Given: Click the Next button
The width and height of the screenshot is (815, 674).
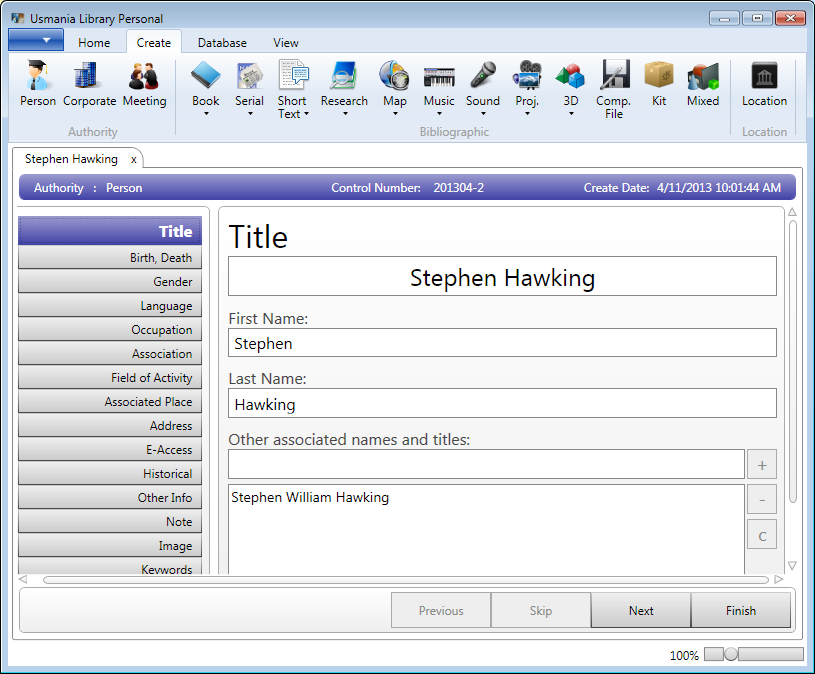Looking at the screenshot, I should tap(641, 610).
